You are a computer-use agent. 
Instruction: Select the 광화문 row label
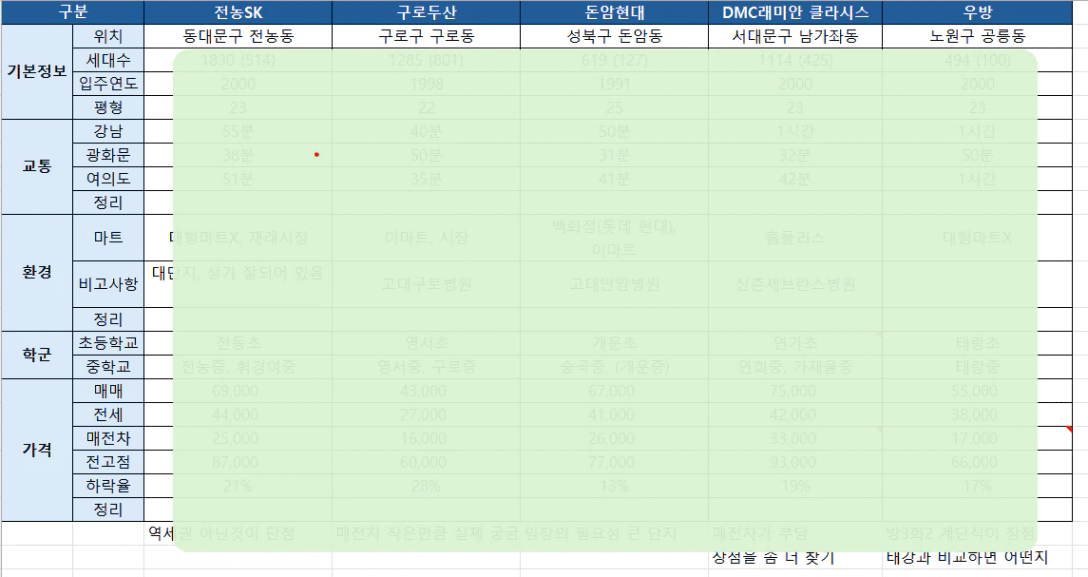click(108, 155)
